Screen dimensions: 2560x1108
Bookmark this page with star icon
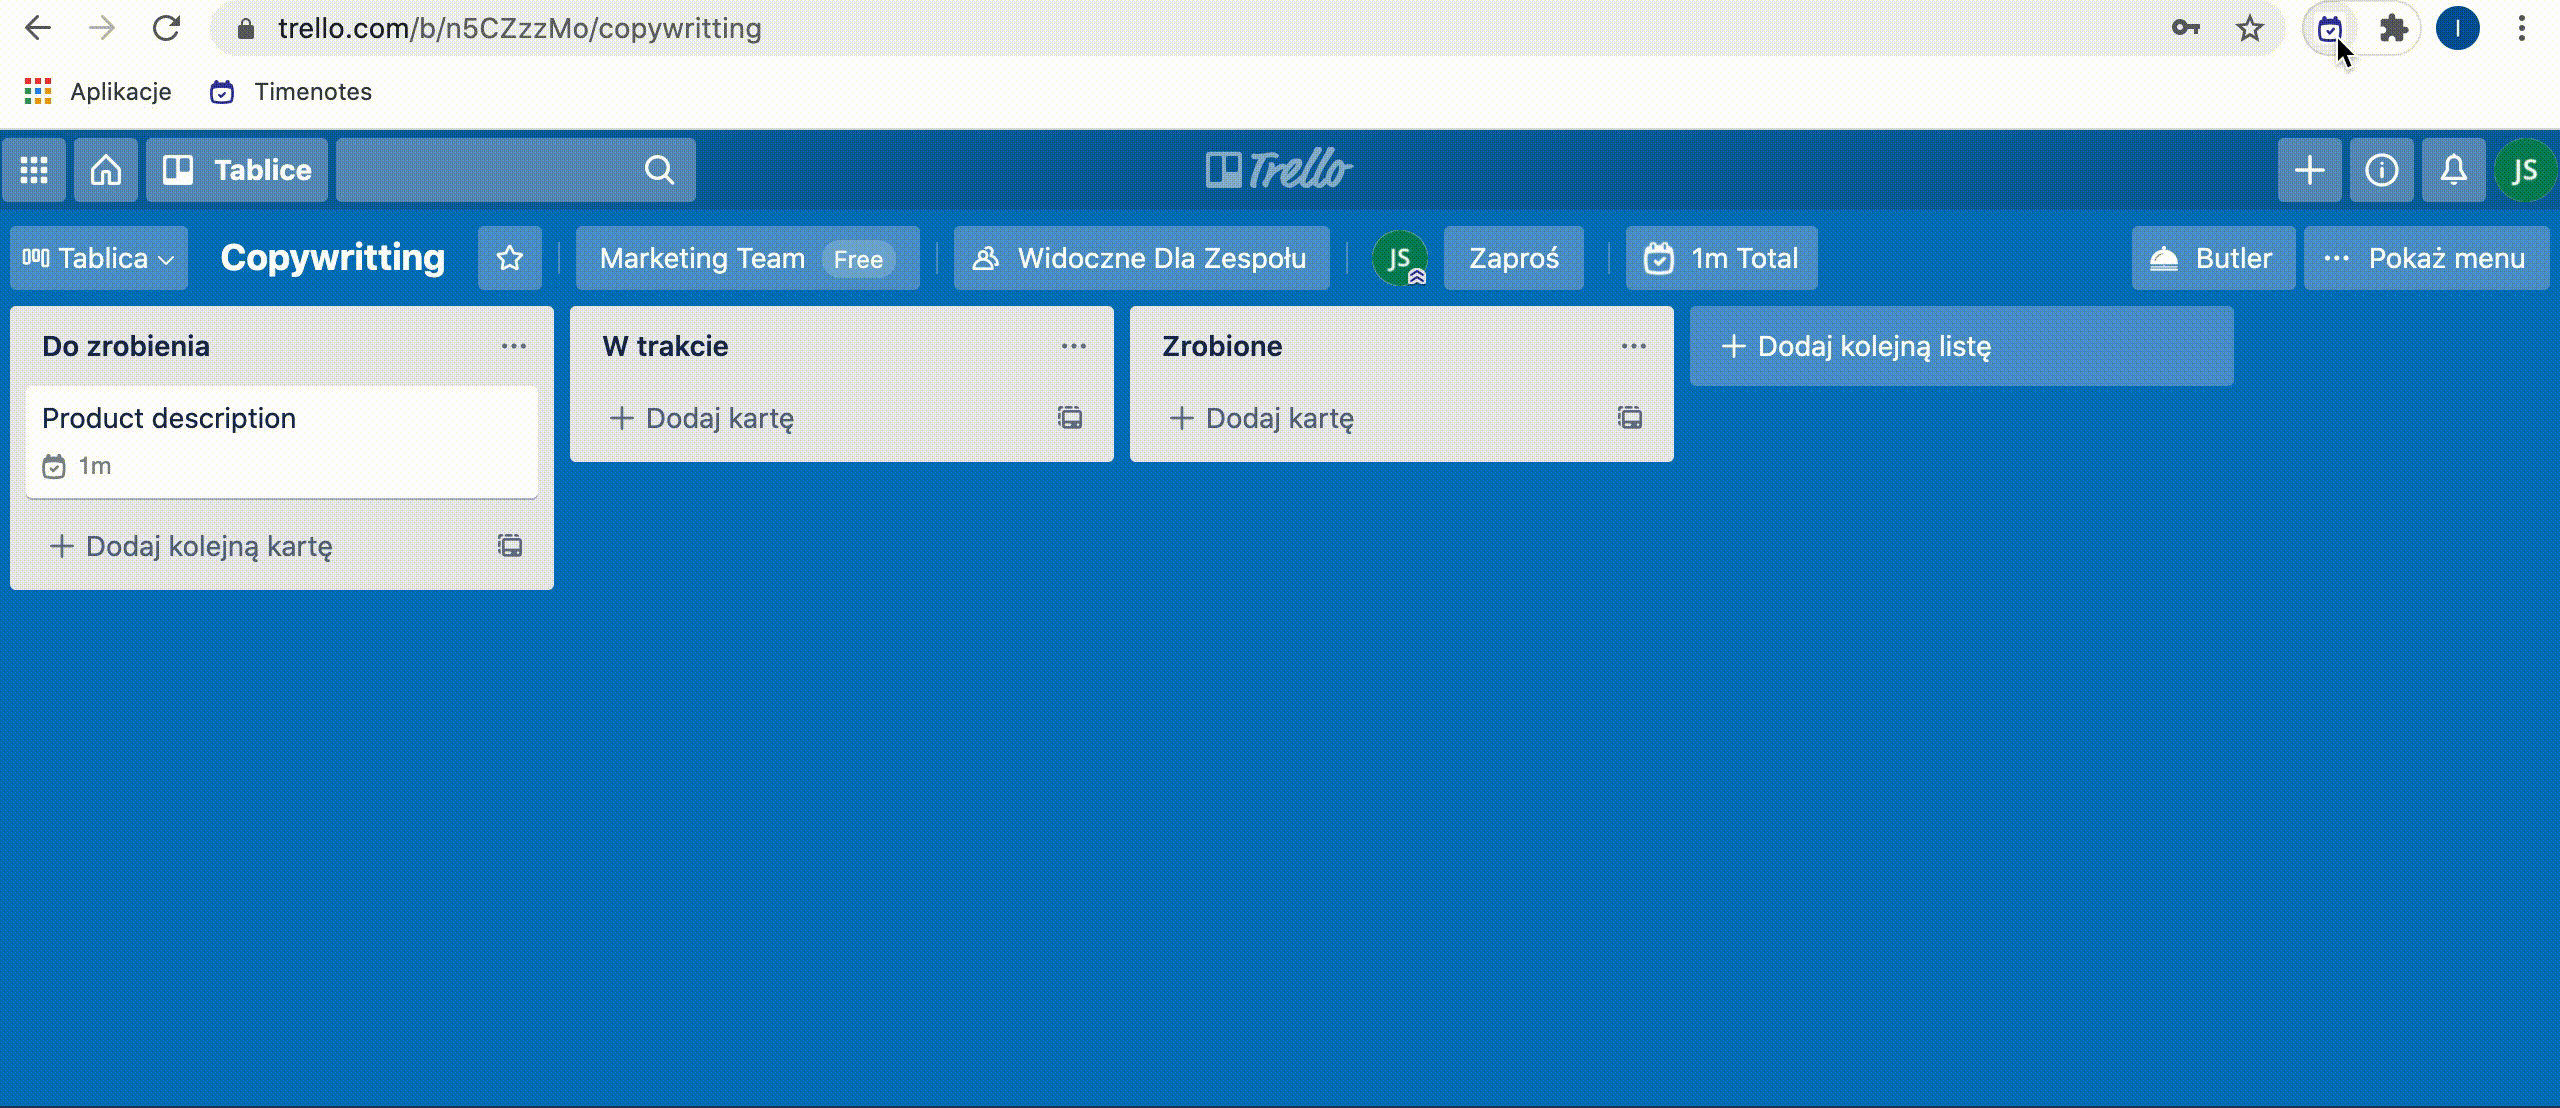2249,29
